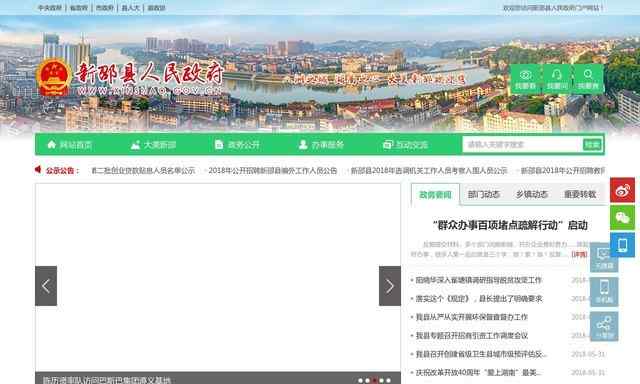Click the slideshow caption bar text
This screenshot has height=384, width=640.
(x=107, y=380)
